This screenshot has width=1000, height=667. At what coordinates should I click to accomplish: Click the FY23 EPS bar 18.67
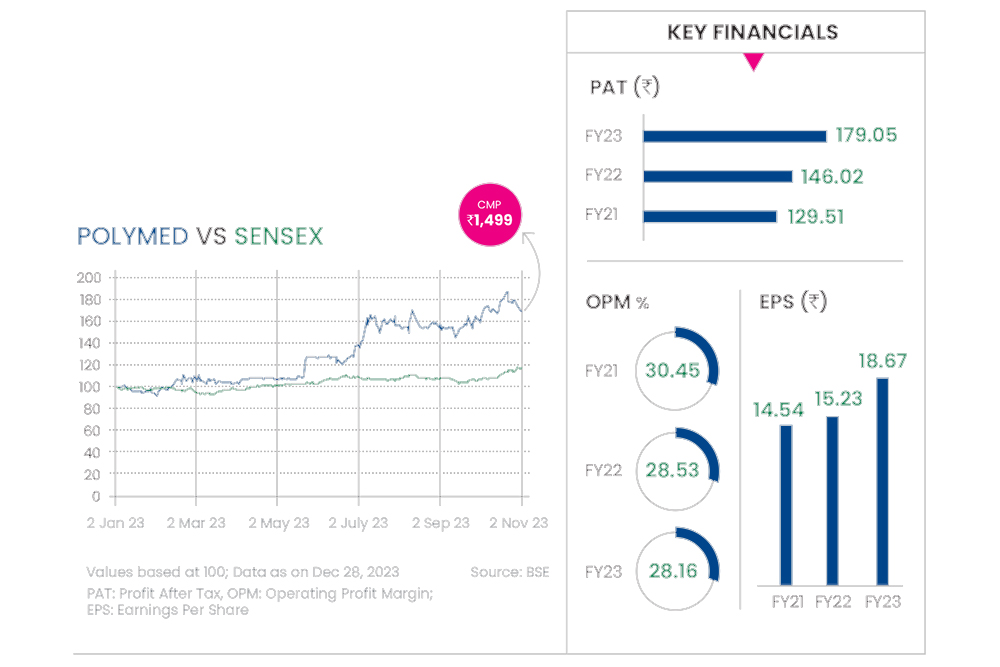click(882, 480)
